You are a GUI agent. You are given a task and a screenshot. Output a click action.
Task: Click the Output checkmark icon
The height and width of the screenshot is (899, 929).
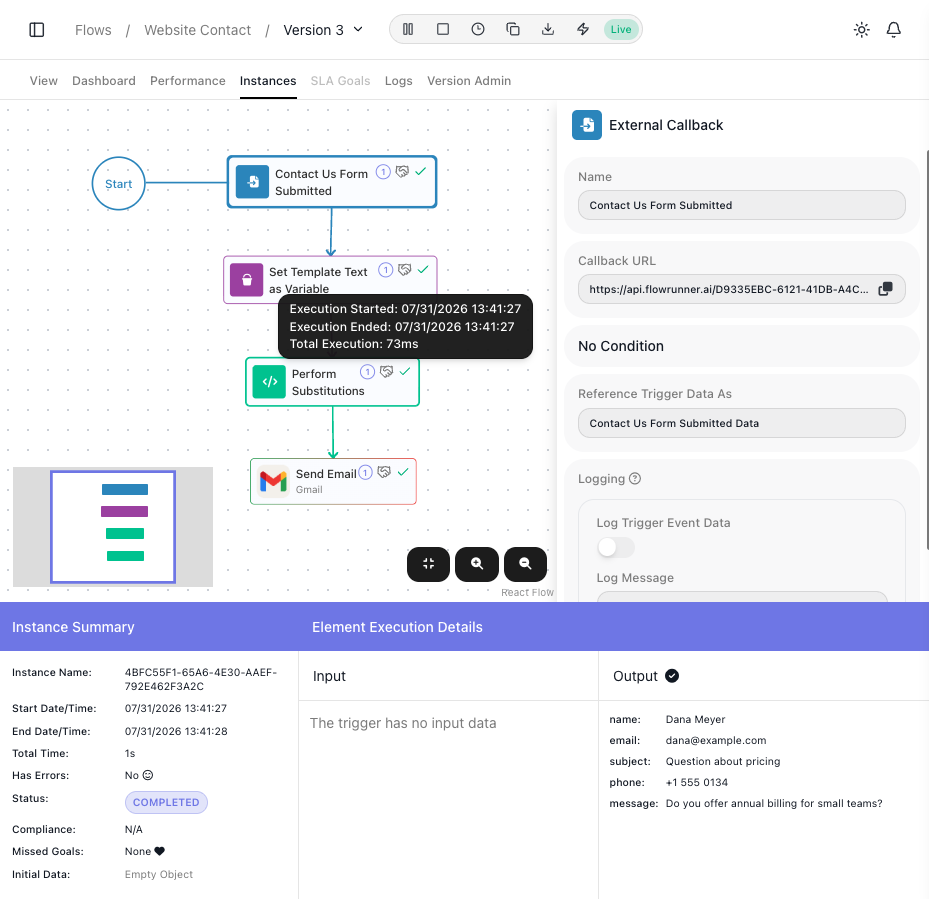[672, 676]
